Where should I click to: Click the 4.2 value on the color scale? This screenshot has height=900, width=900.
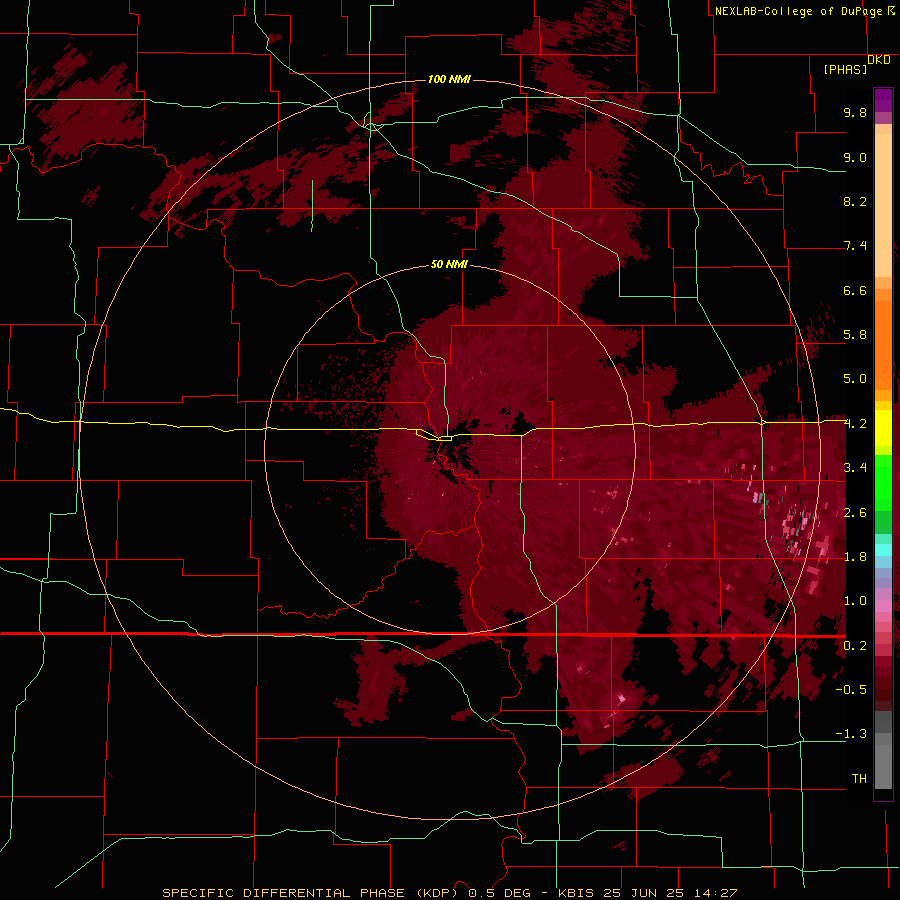[x=855, y=424]
